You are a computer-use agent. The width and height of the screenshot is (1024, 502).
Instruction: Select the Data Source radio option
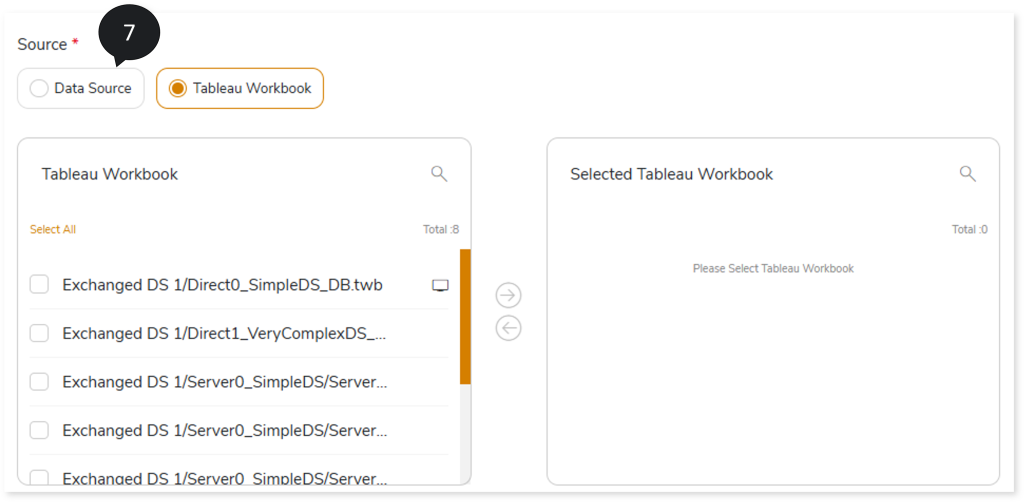(x=81, y=88)
